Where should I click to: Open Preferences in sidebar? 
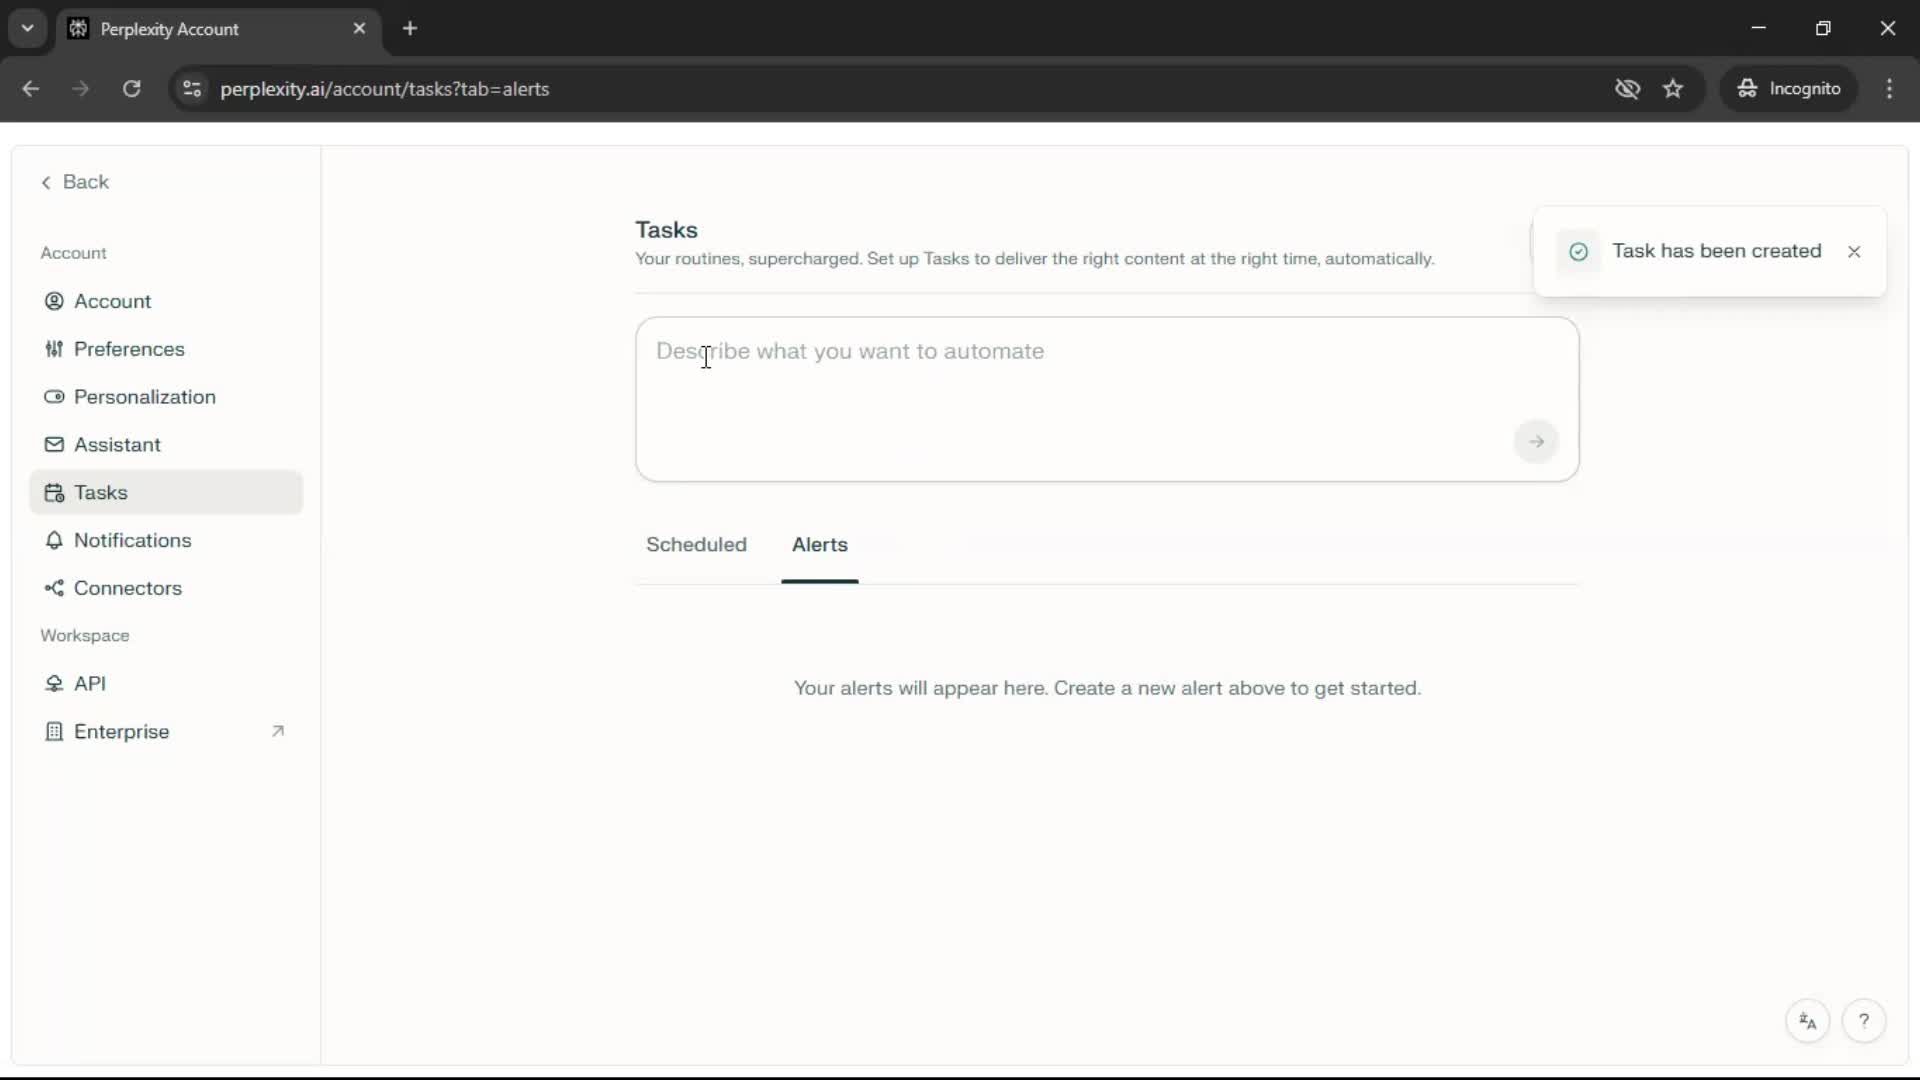coord(128,349)
